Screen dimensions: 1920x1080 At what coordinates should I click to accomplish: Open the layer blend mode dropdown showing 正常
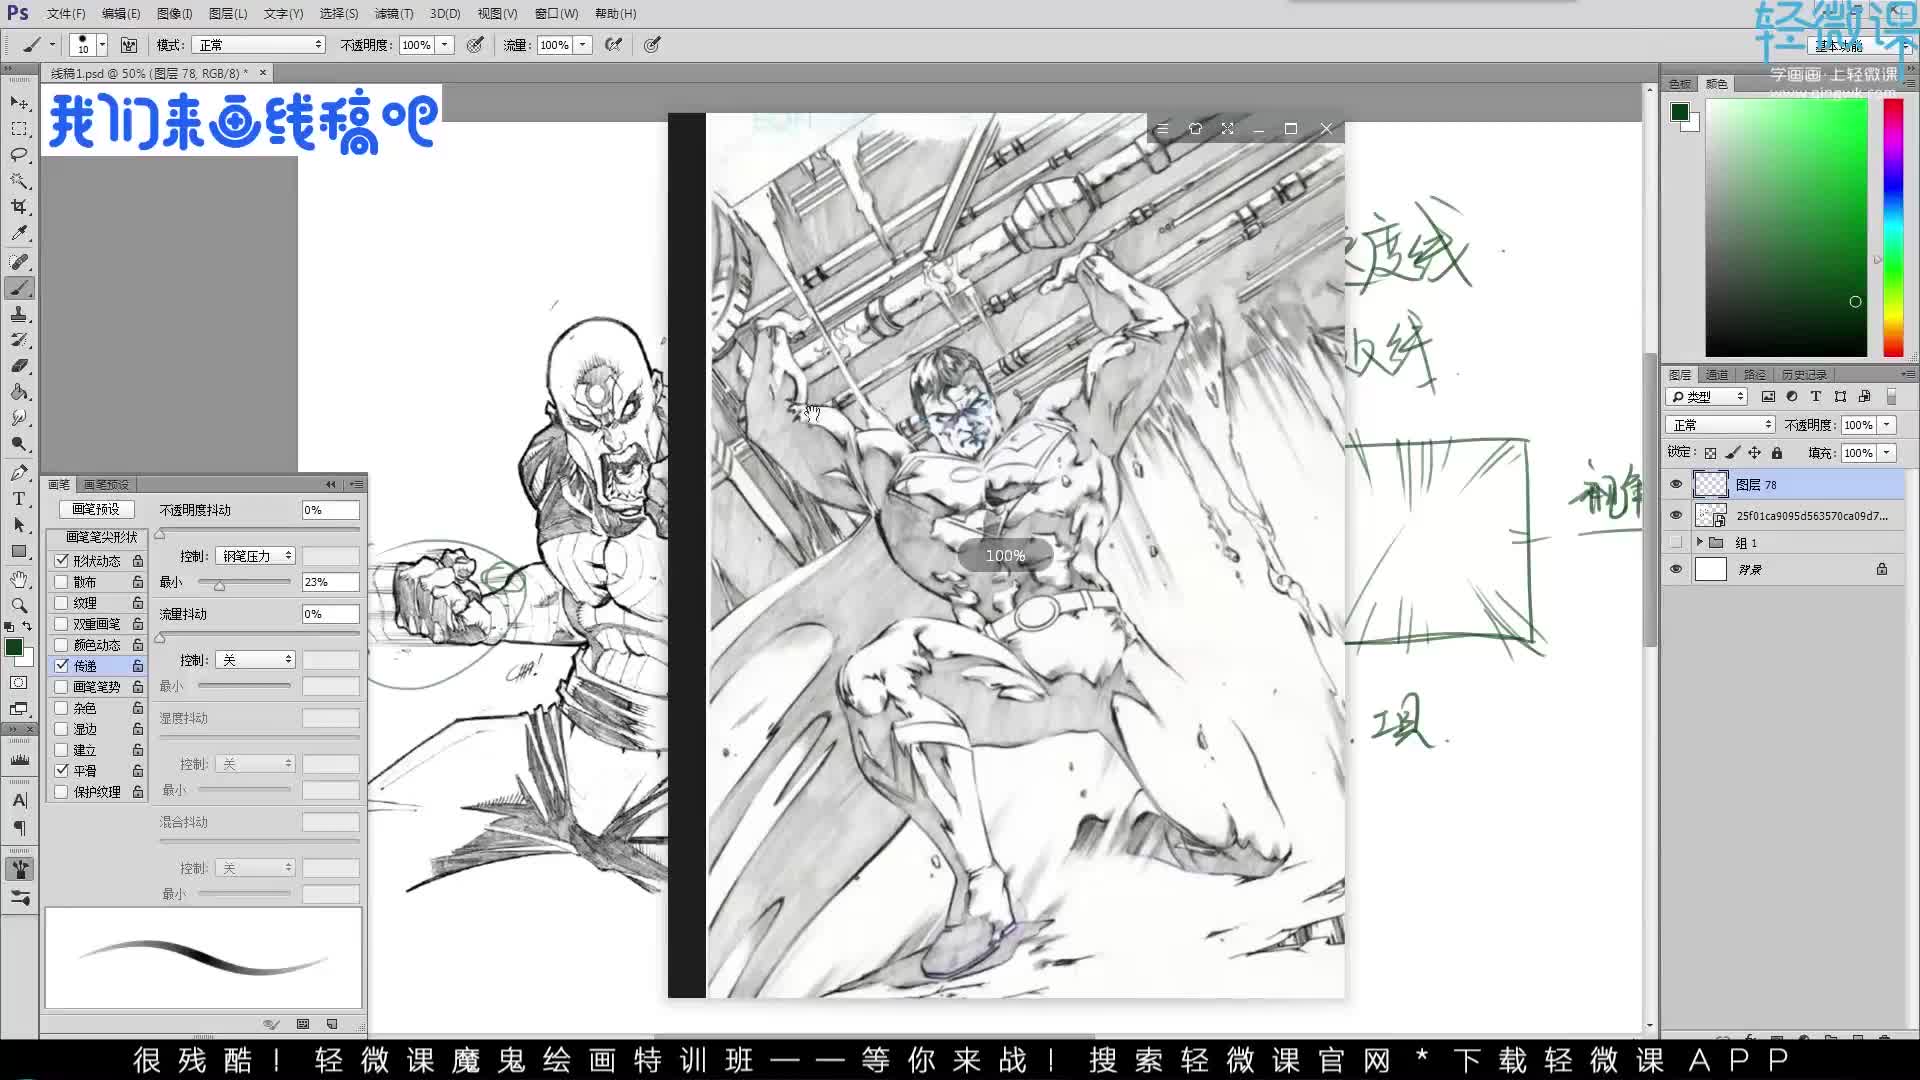pos(1718,424)
